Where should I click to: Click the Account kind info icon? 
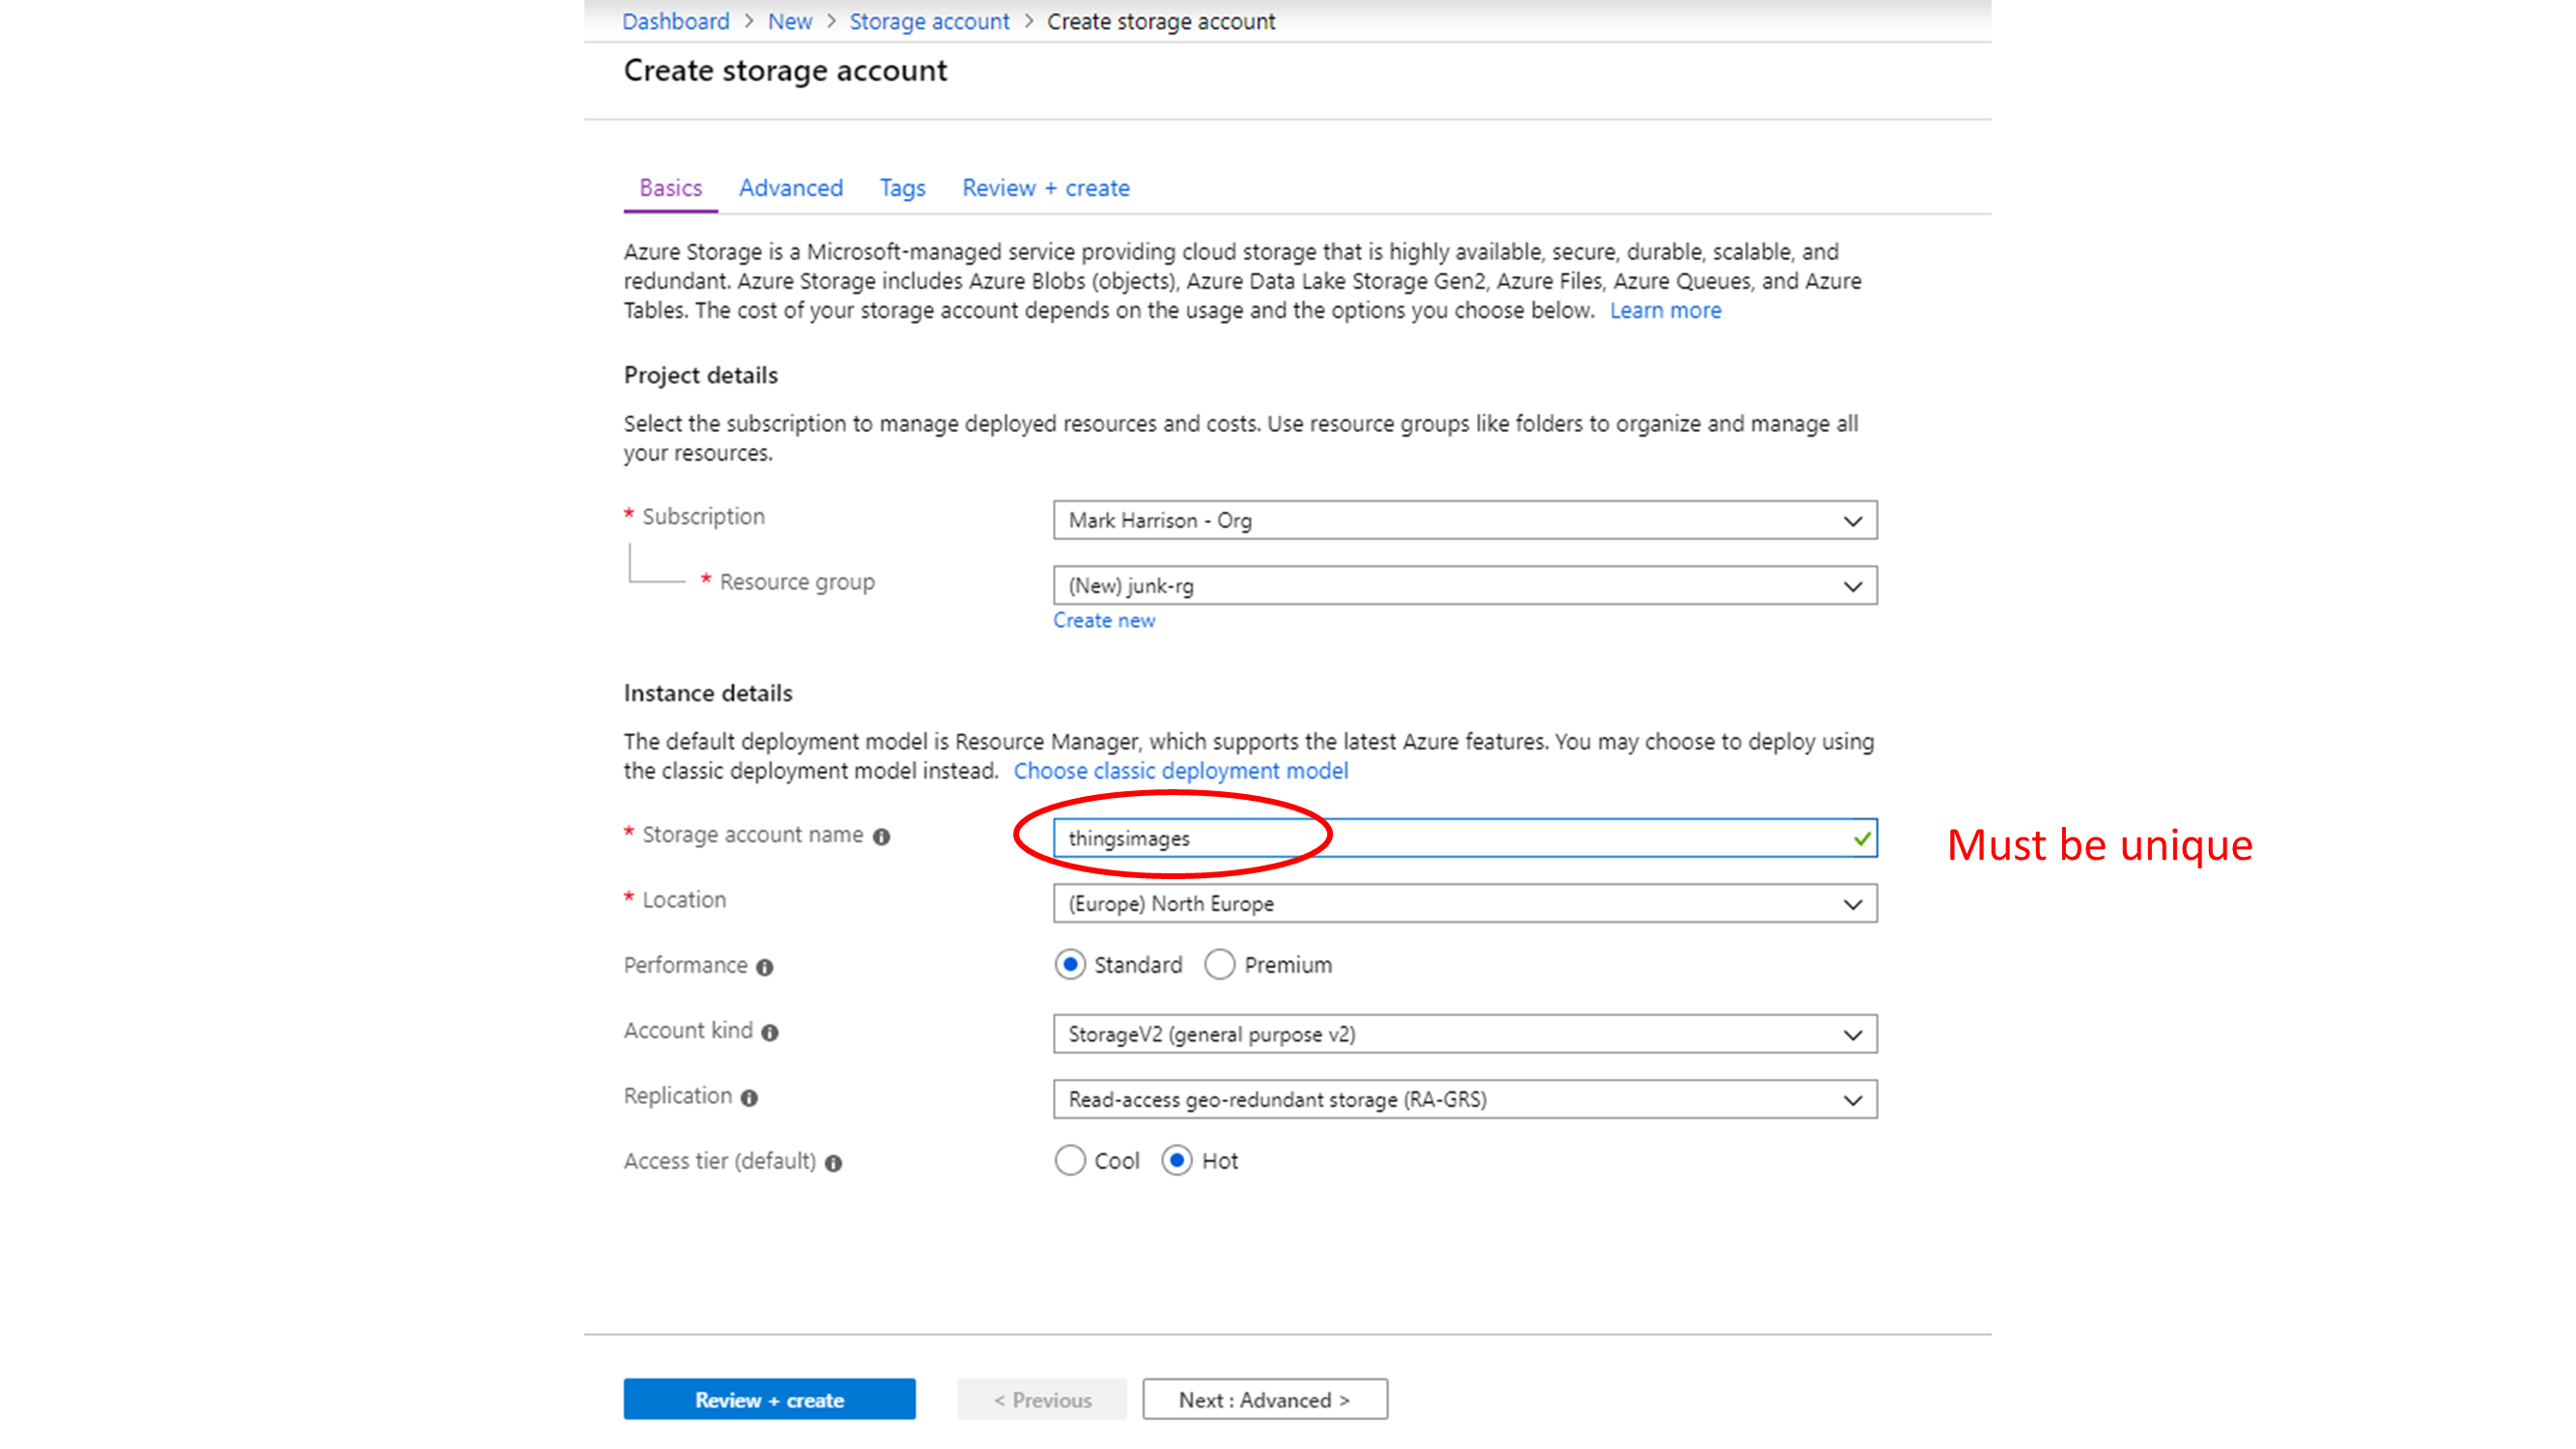[x=769, y=1033]
